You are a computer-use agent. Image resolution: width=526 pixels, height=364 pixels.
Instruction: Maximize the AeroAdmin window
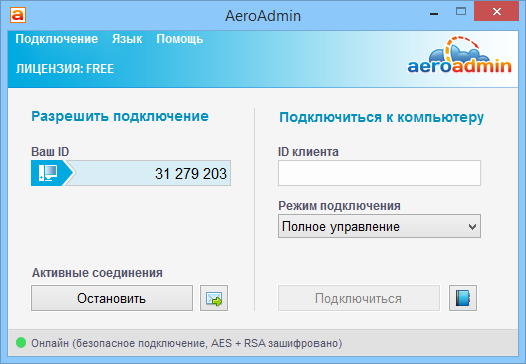click(x=461, y=12)
